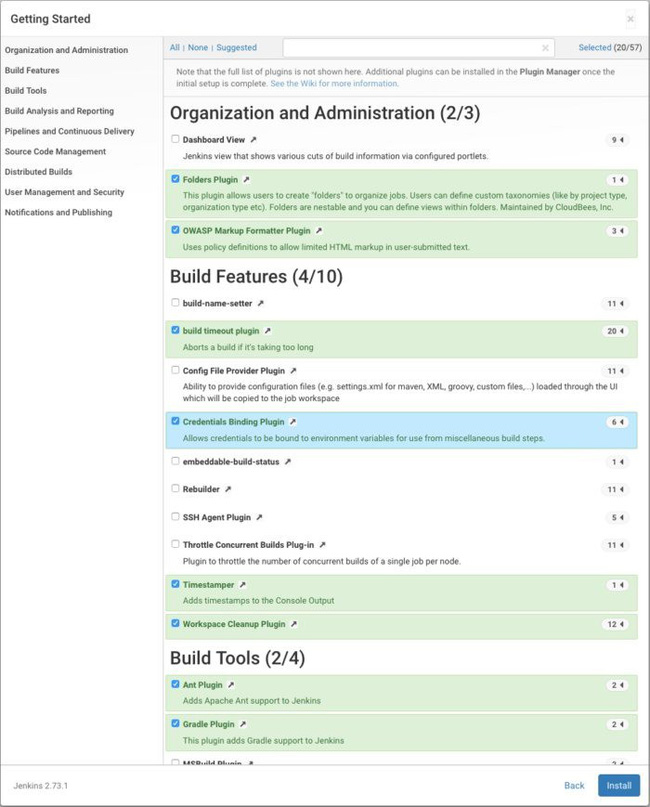
Task: Go Back to previous step
Action: click(x=574, y=785)
